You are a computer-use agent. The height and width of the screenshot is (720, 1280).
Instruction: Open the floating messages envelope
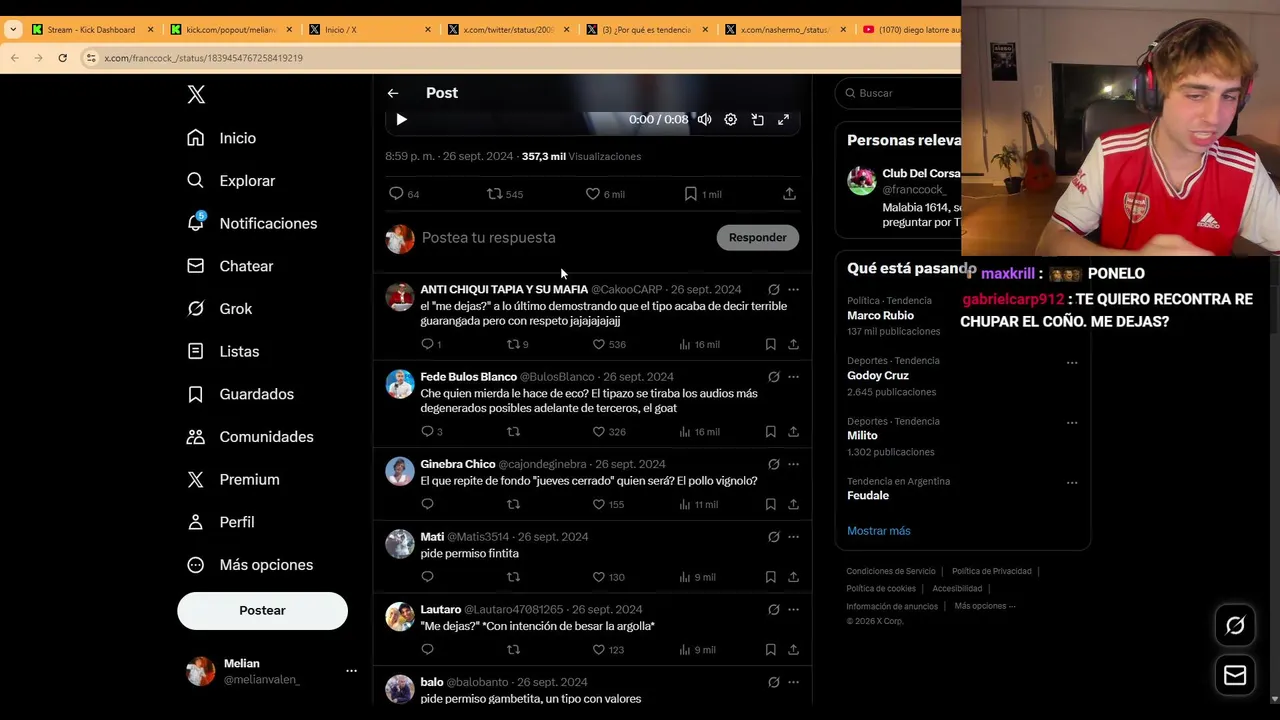1235,676
